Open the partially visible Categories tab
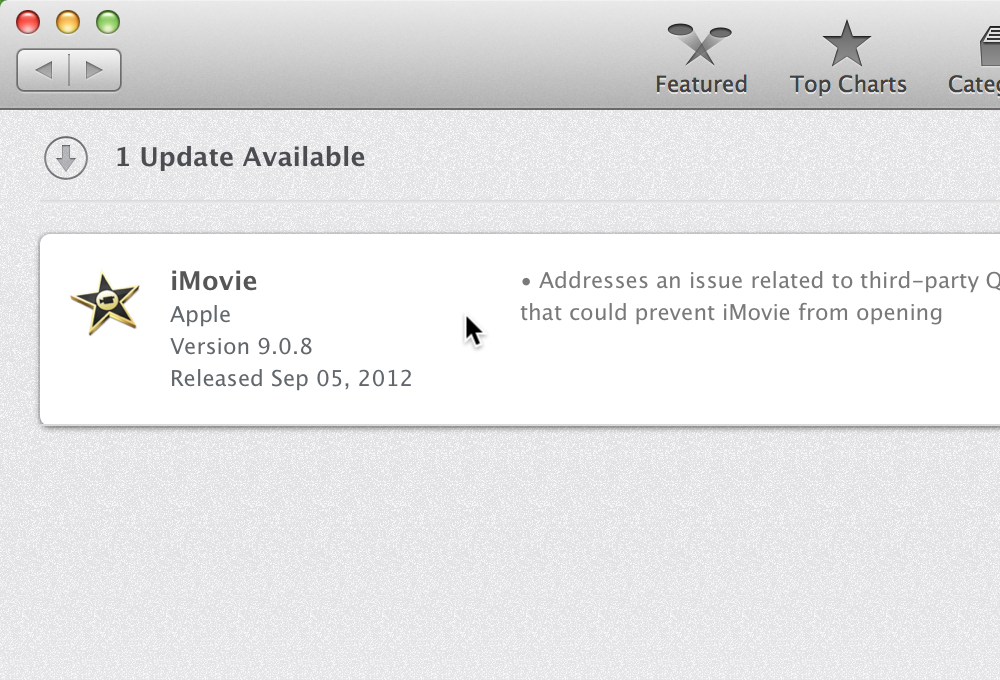Viewport: 1000px width, 680px height. [974, 58]
